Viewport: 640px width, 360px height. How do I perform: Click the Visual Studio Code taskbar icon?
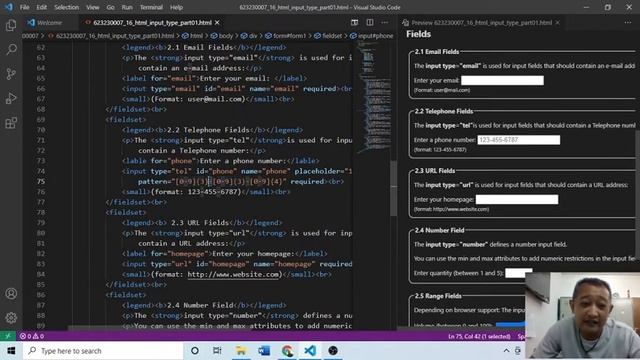[310, 351]
